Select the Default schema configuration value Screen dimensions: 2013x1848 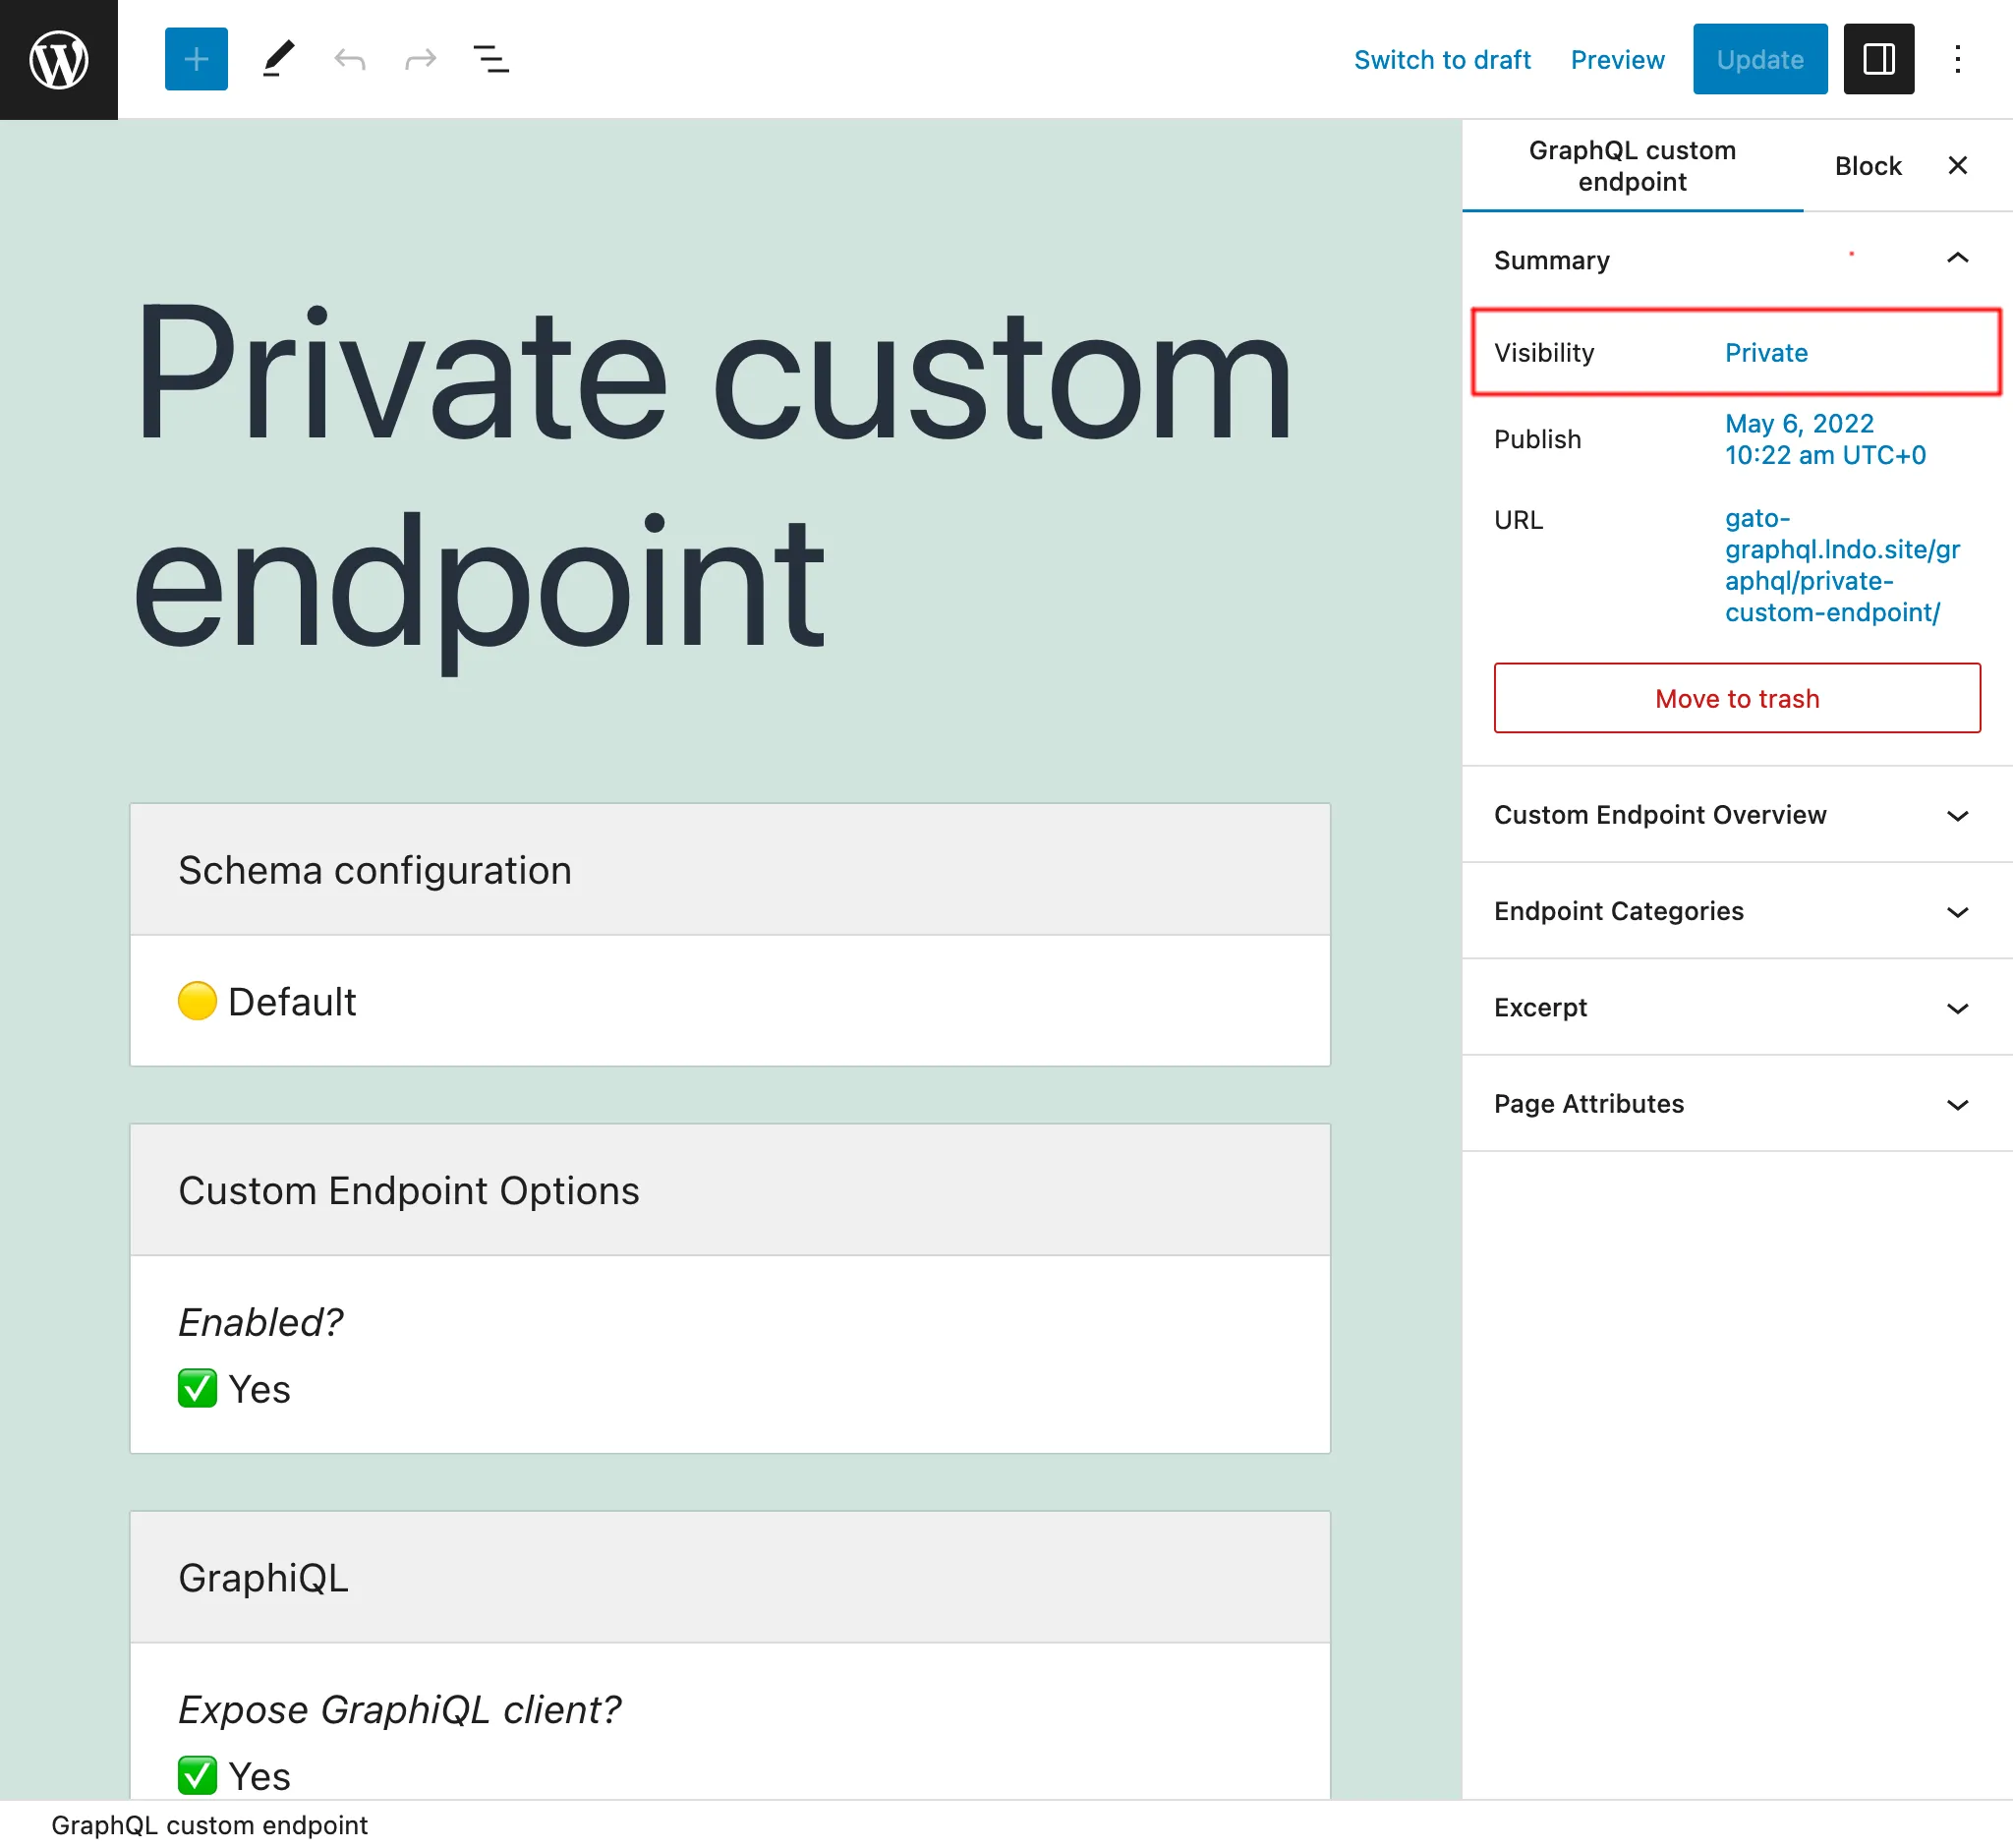[267, 1001]
